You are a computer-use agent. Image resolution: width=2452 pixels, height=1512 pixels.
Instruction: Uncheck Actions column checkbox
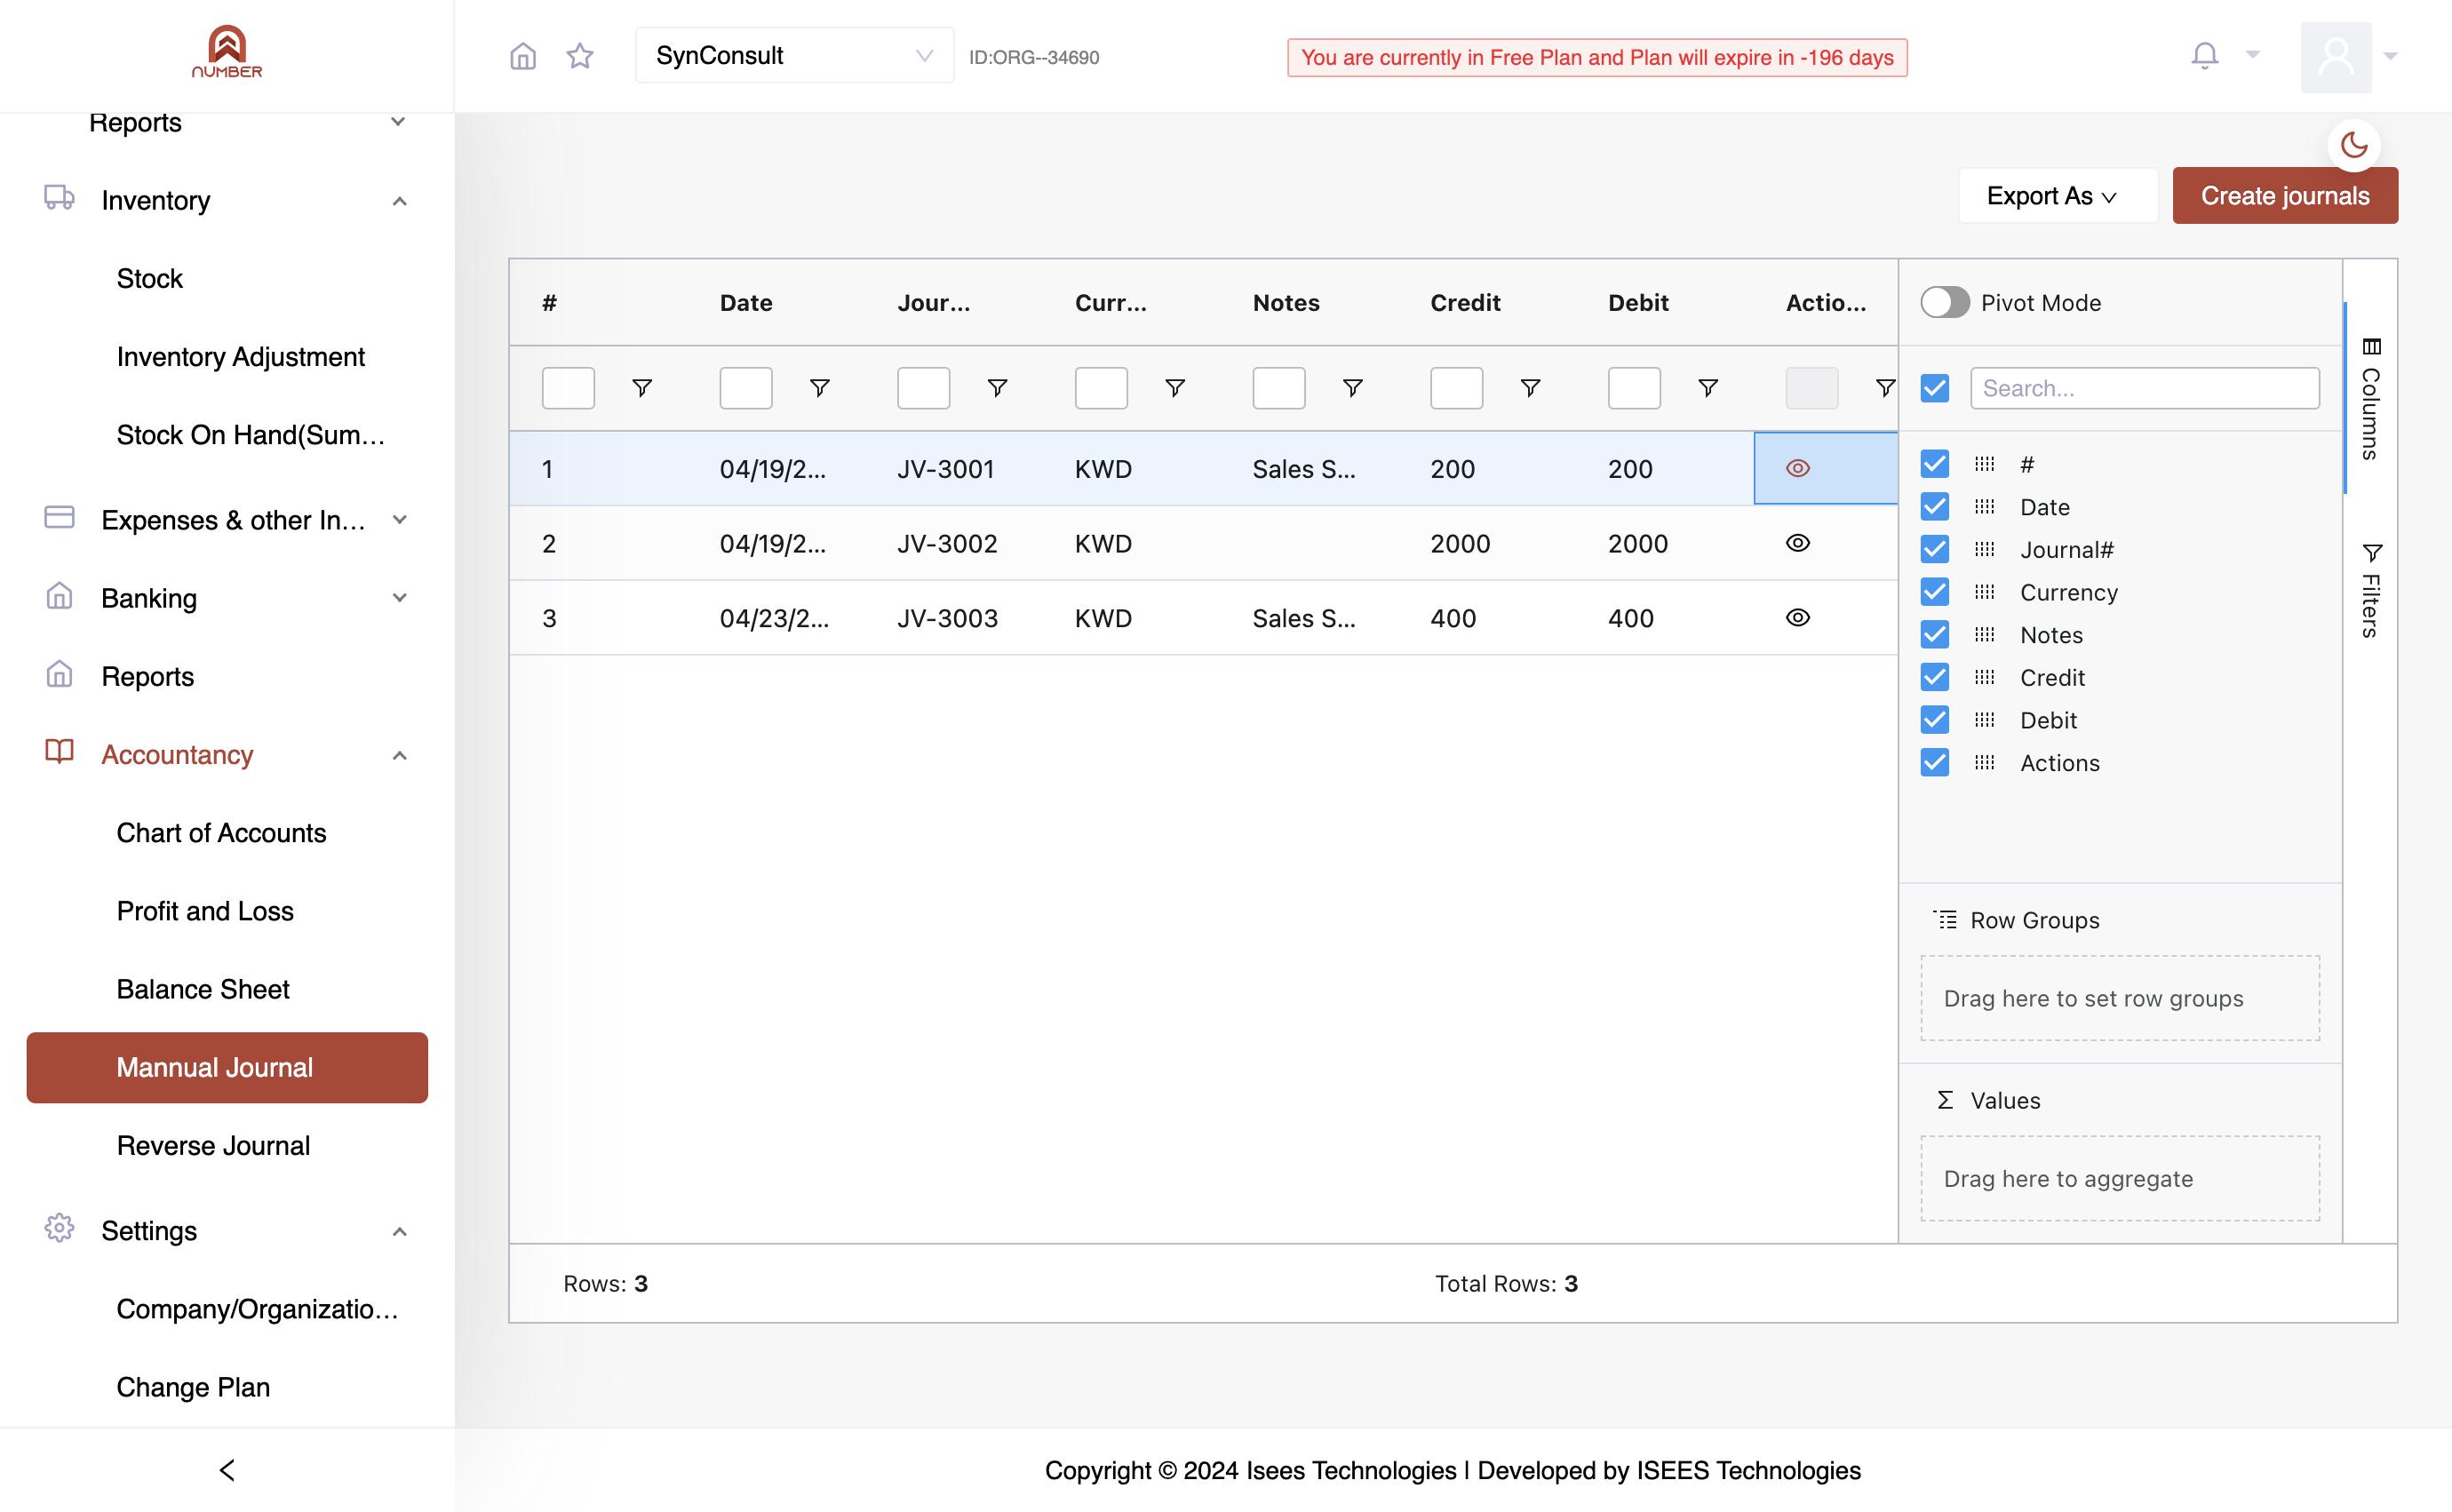[1935, 762]
